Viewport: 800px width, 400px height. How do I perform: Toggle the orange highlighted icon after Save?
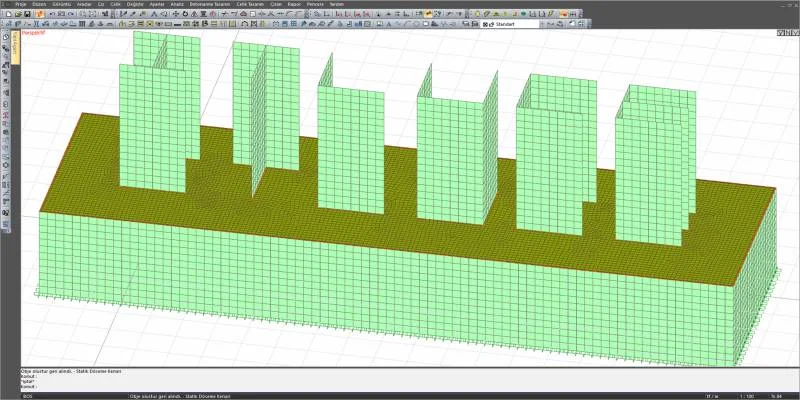point(40,14)
